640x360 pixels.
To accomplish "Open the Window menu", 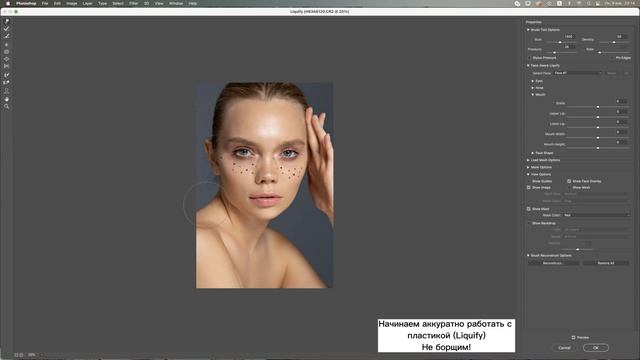I will [x=176, y=3].
